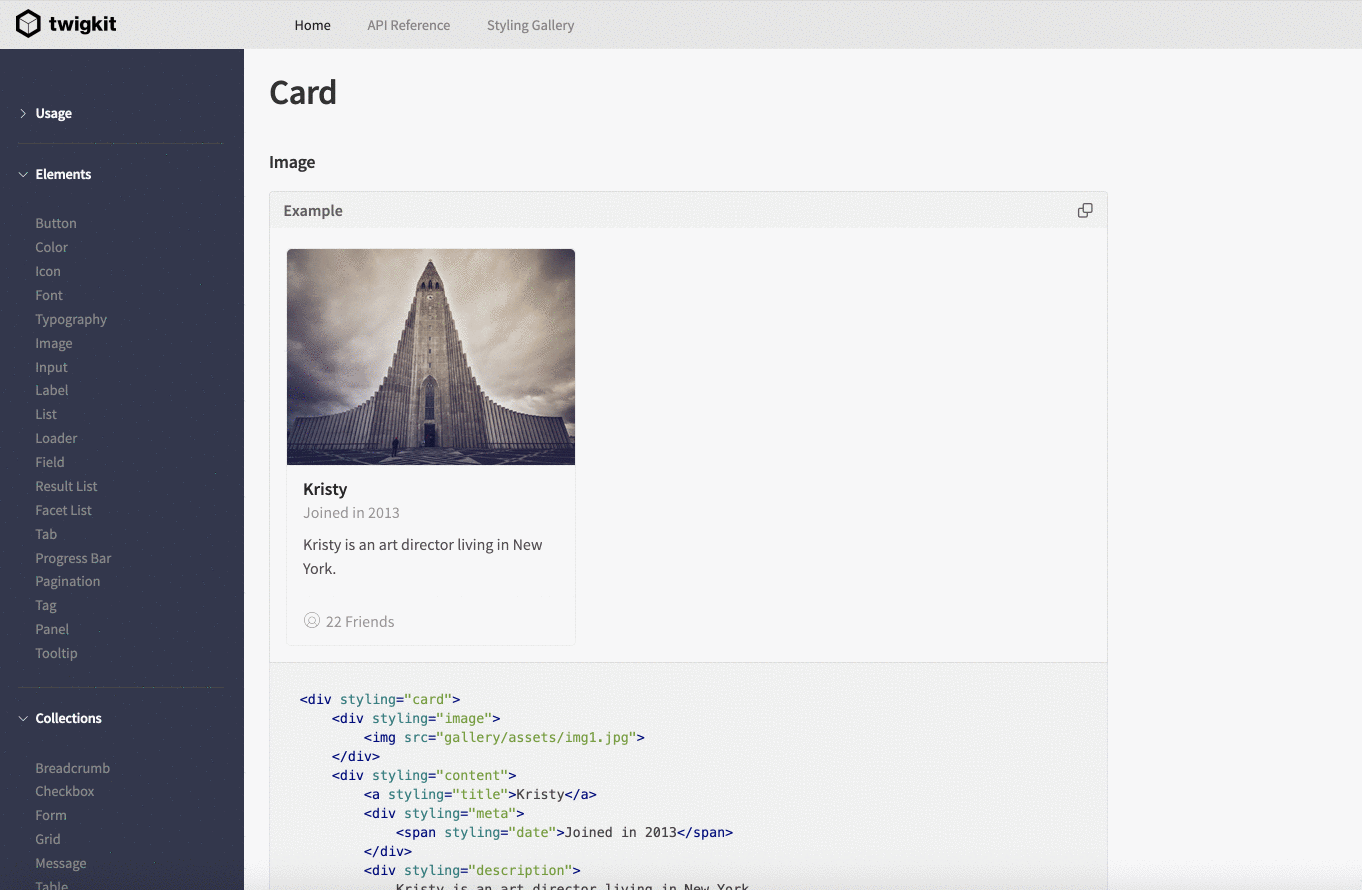Image resolution: width=1362 pixels, height=890 pixels.
Task: Go to Typography in the sidebar
Action: click(x=71, y=319)
